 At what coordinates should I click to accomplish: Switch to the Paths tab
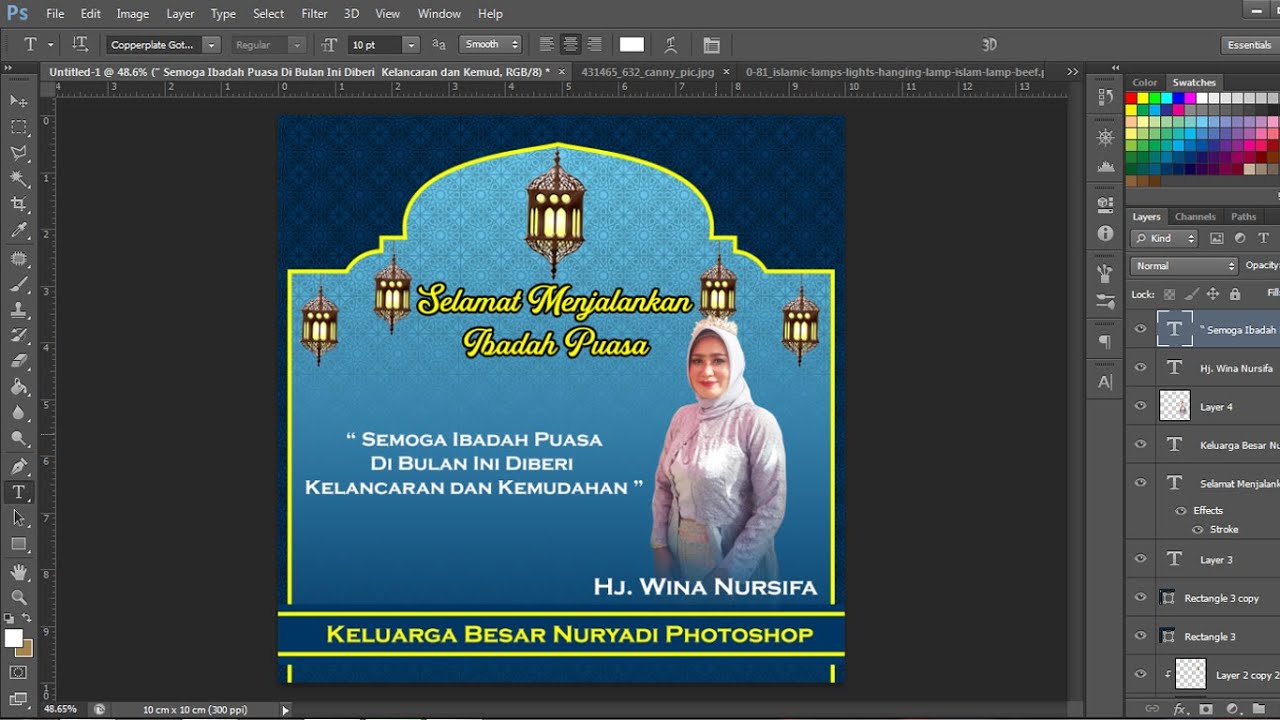(x=1243, y=216)
